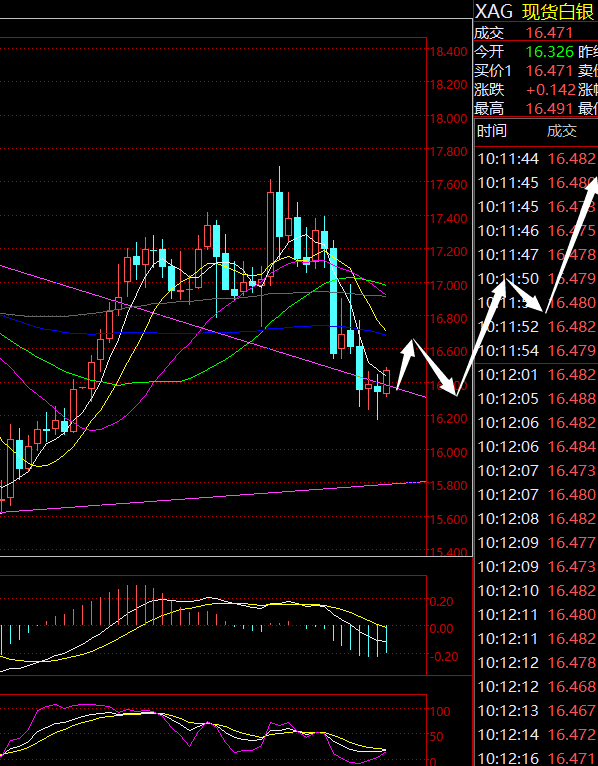Click the 最高 high price 16.491

pyautogui.click(x=549, y=108)
